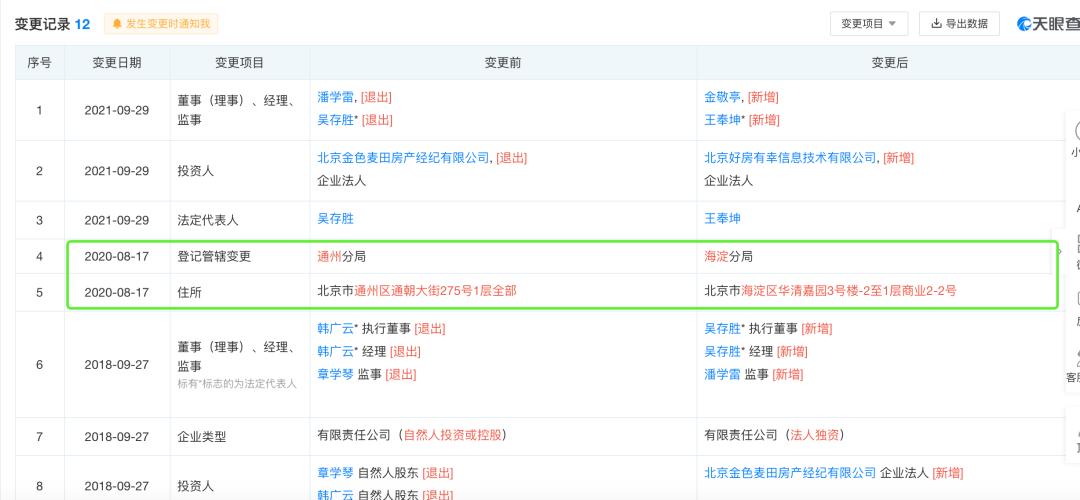Click the 天眼查 logo
Image resolution: width=1080 pixels, height=500 pixels.
pos(1047,24)
